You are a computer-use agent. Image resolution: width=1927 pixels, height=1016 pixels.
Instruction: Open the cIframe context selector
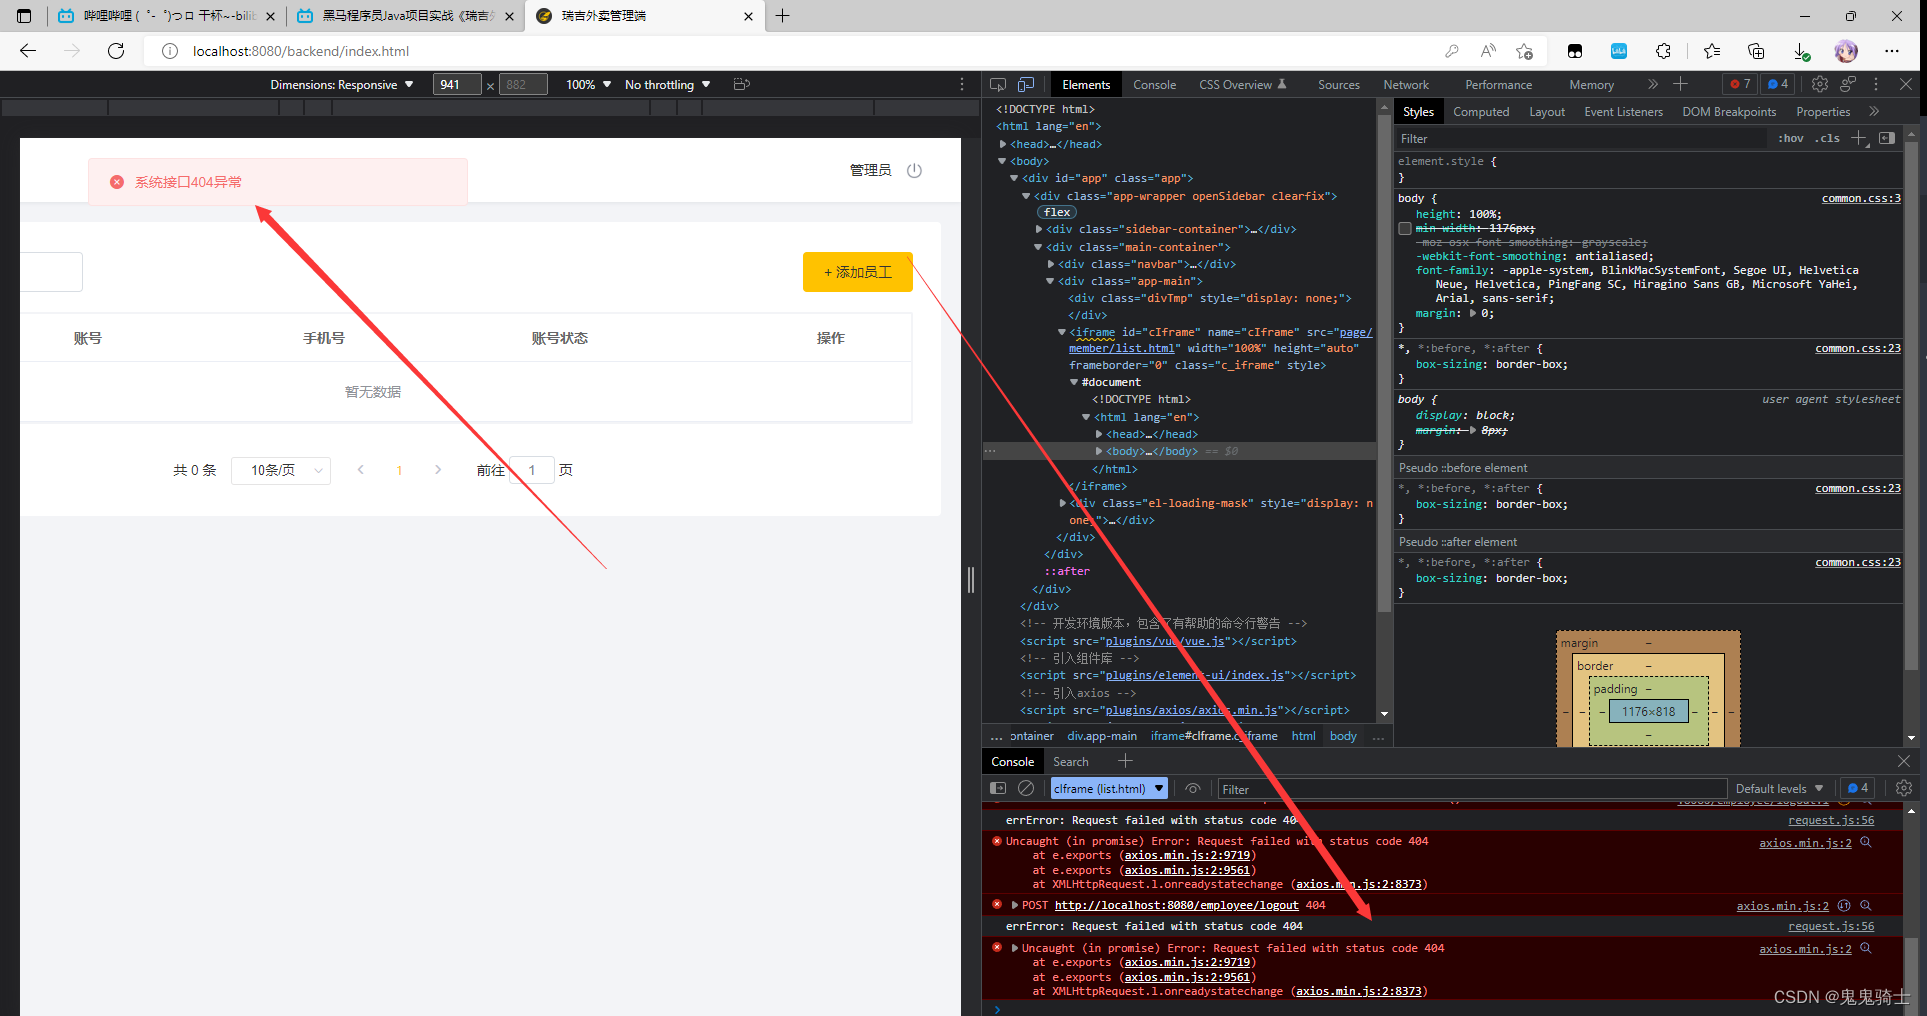[1108, 788]
